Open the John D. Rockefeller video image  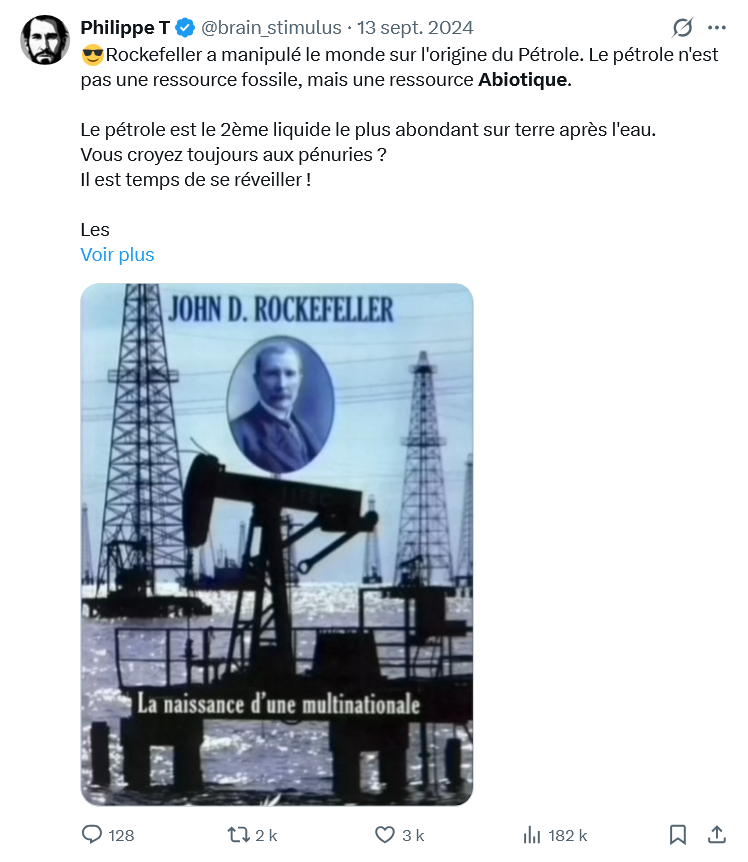[277, 544]
